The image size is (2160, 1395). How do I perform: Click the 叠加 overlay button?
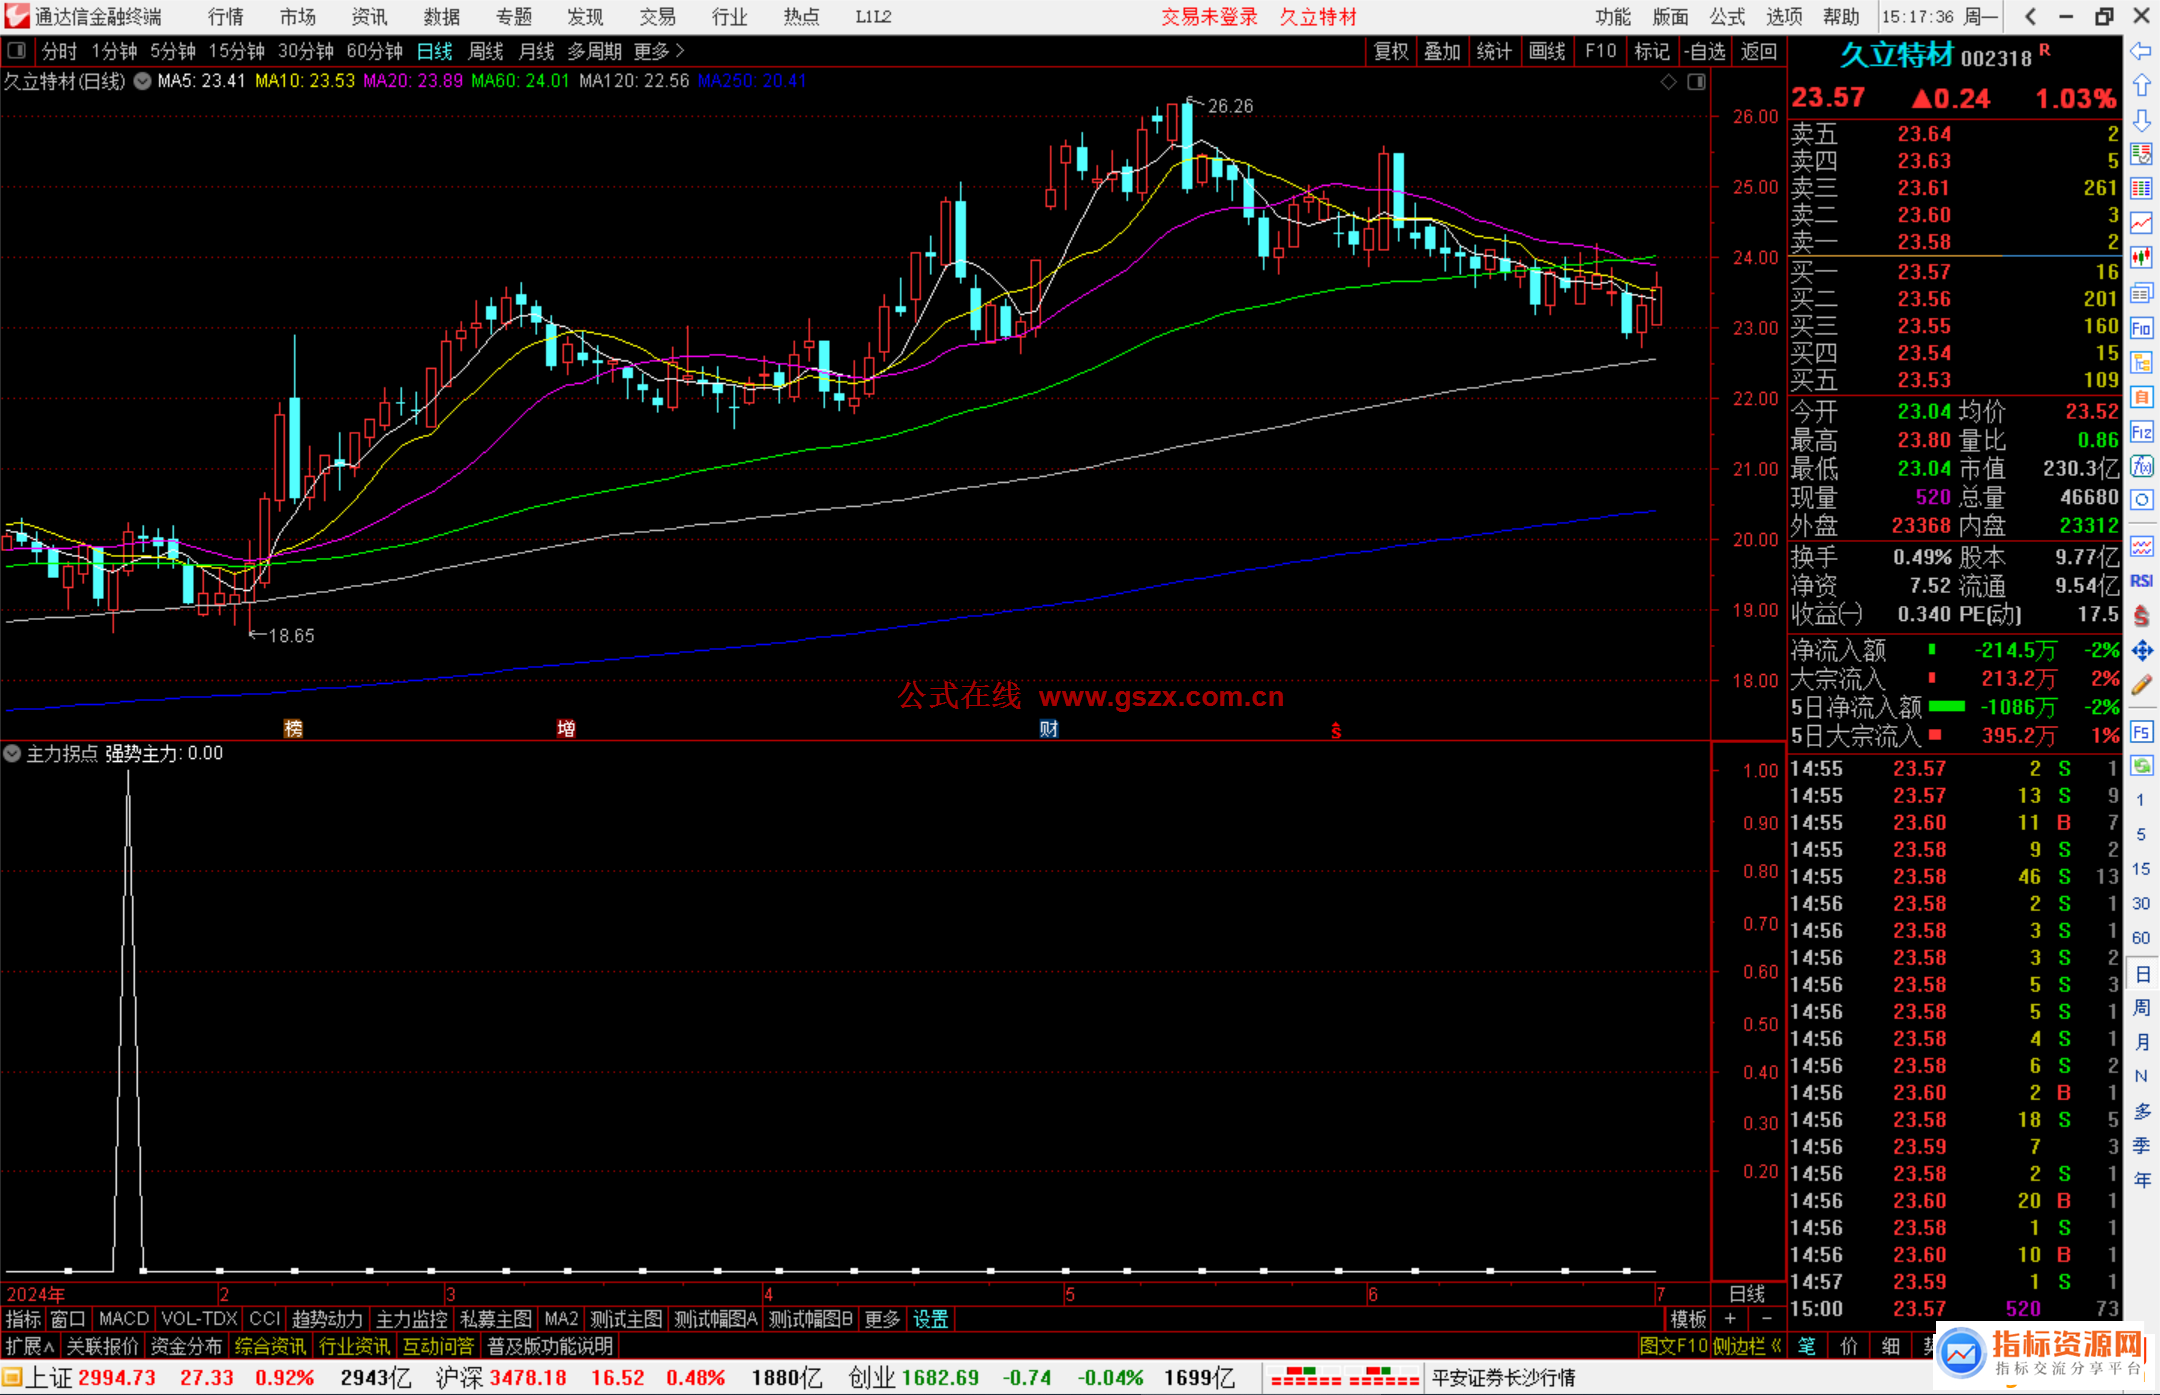[x=1442, y=51]
